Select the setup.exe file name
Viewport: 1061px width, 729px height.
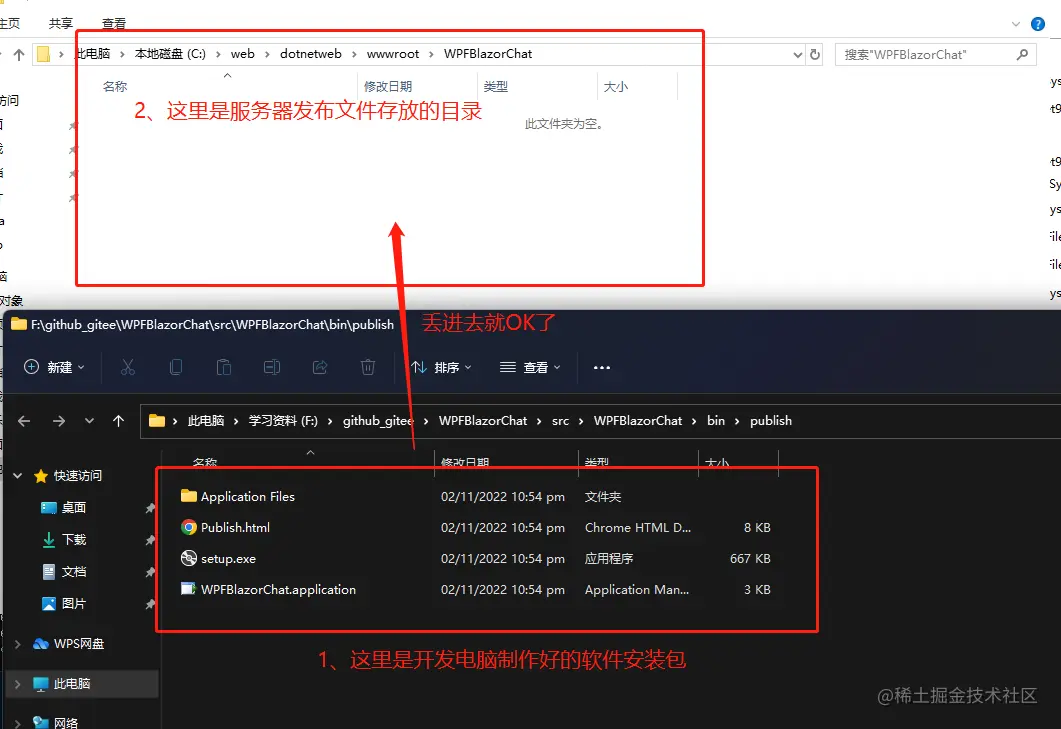(x=228, y=558)
